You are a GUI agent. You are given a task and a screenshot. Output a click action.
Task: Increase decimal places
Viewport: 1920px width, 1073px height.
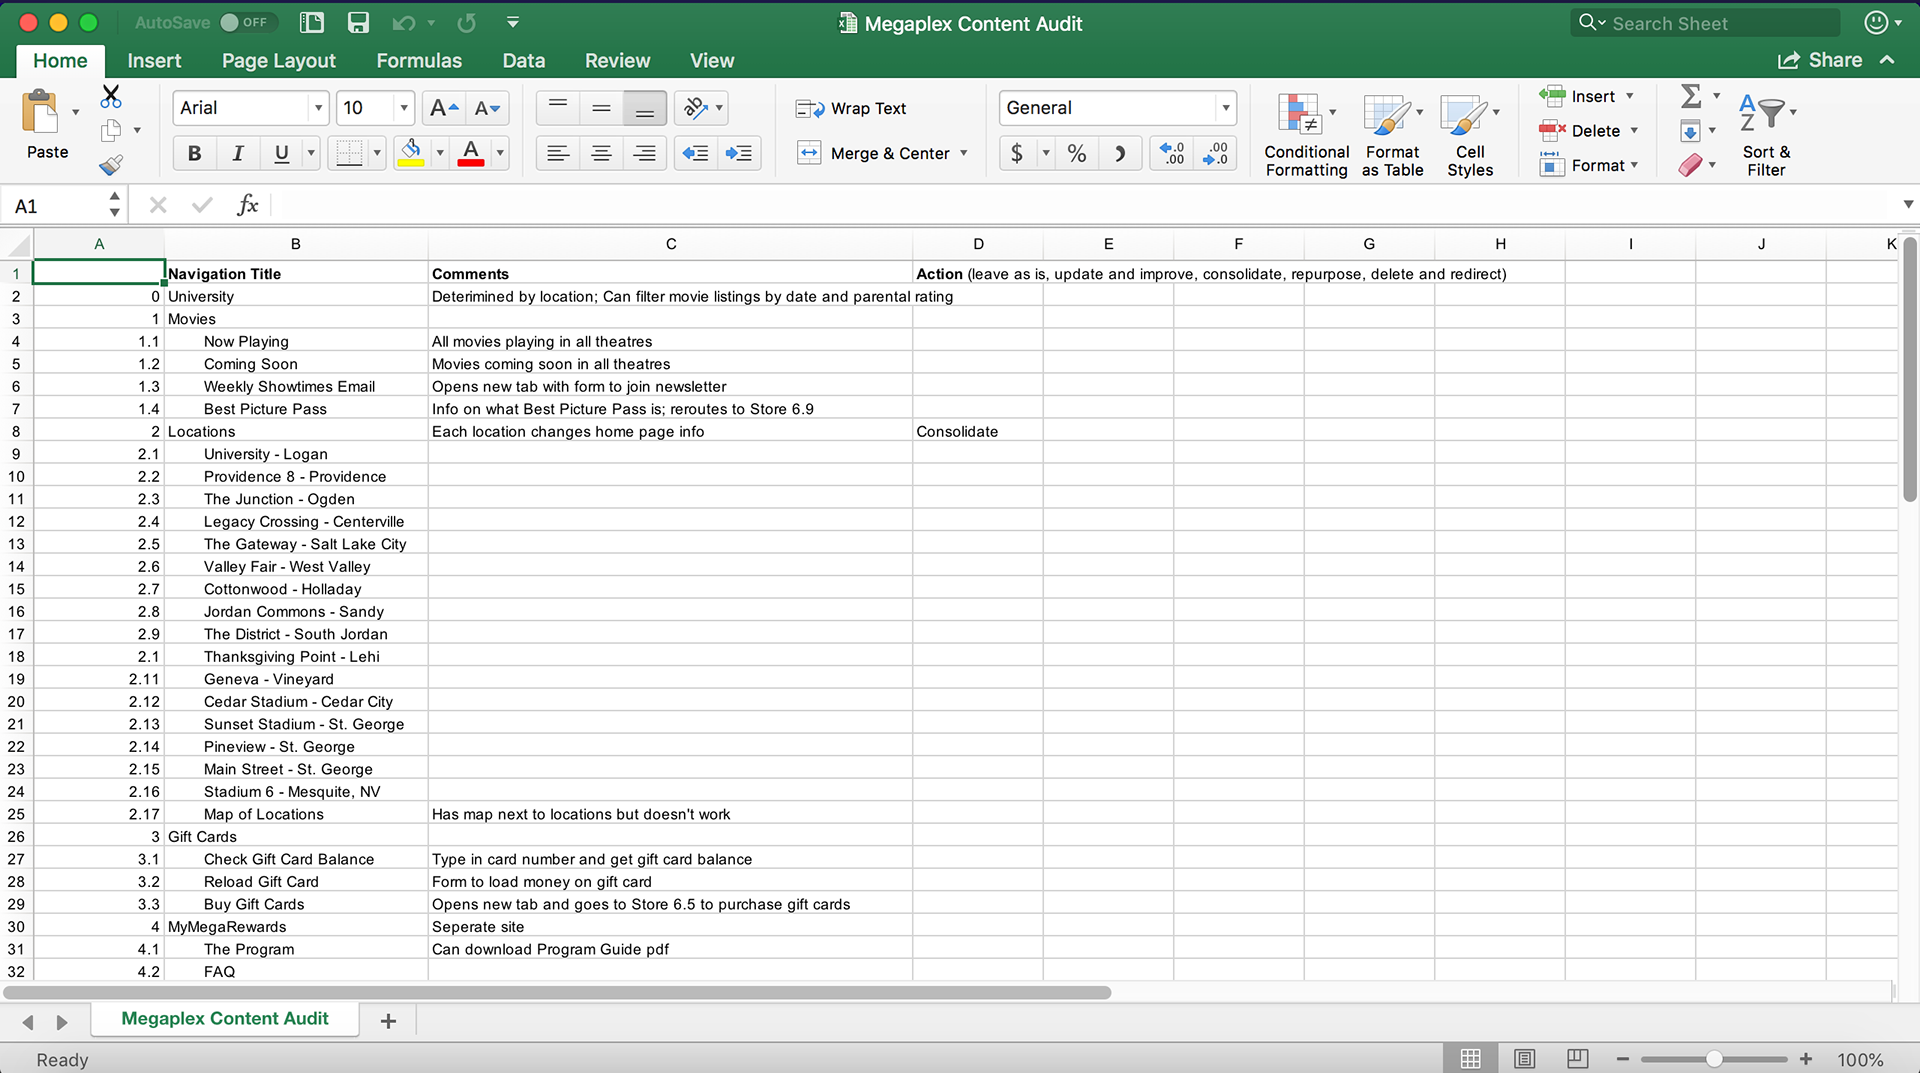click(x=1171, y=153)
